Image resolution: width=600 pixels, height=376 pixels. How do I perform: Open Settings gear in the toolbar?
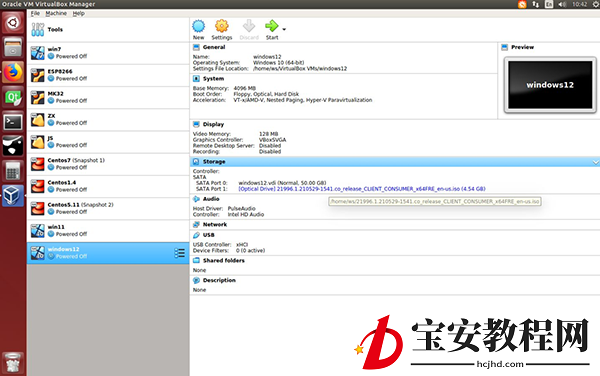tap(222, 26)
